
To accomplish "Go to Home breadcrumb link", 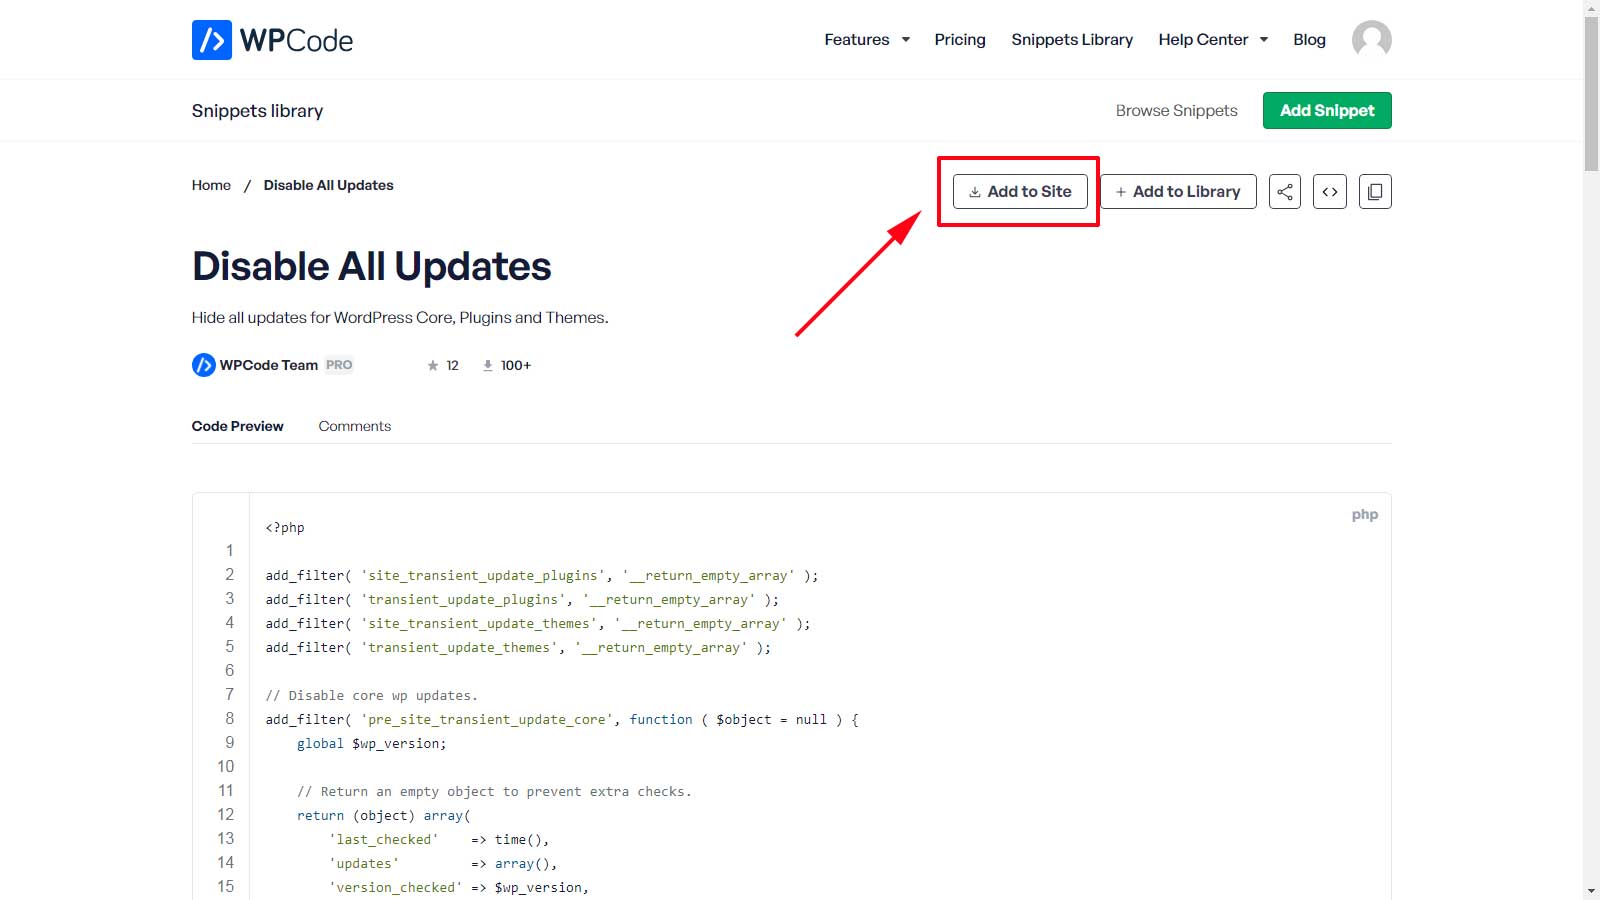I will 211,185.
